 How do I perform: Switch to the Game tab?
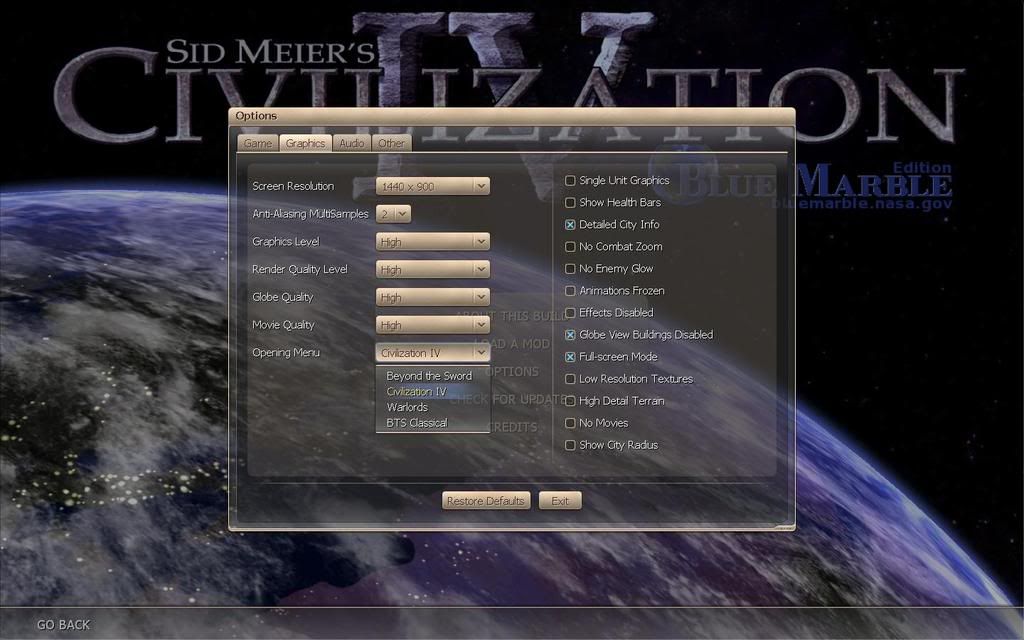click(x=258, y=143)
